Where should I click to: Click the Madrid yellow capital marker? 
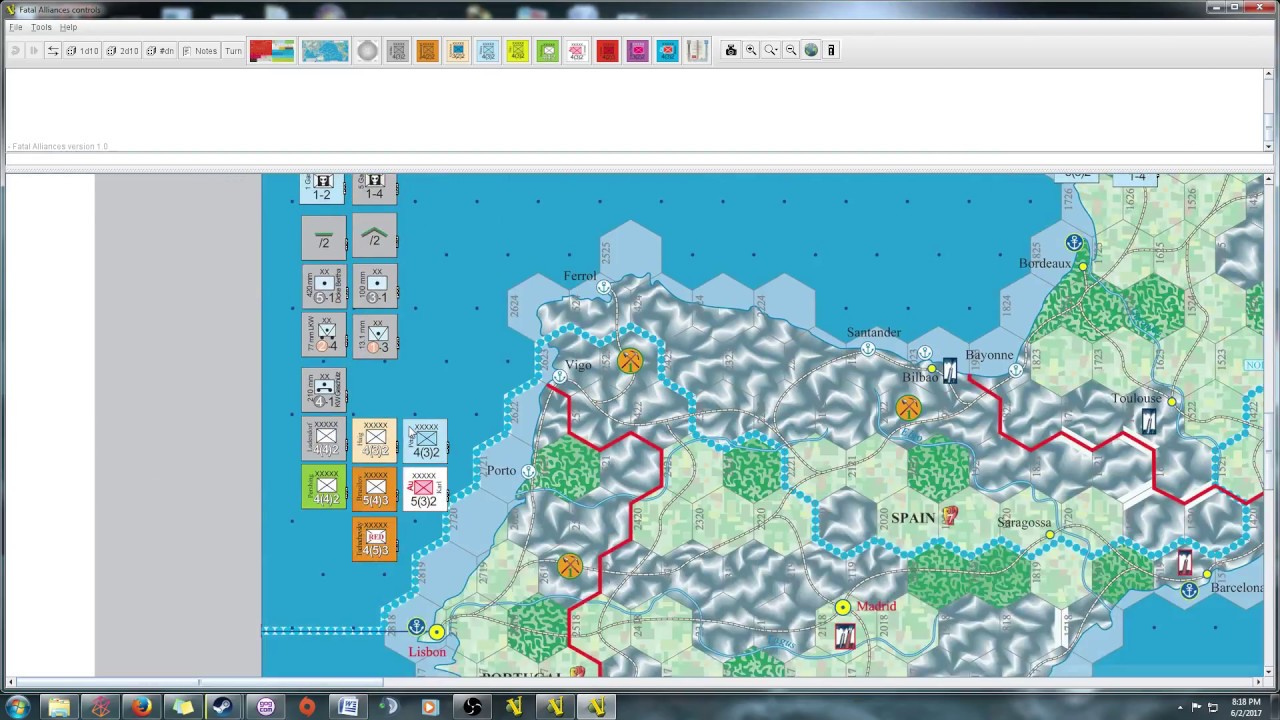843,607
